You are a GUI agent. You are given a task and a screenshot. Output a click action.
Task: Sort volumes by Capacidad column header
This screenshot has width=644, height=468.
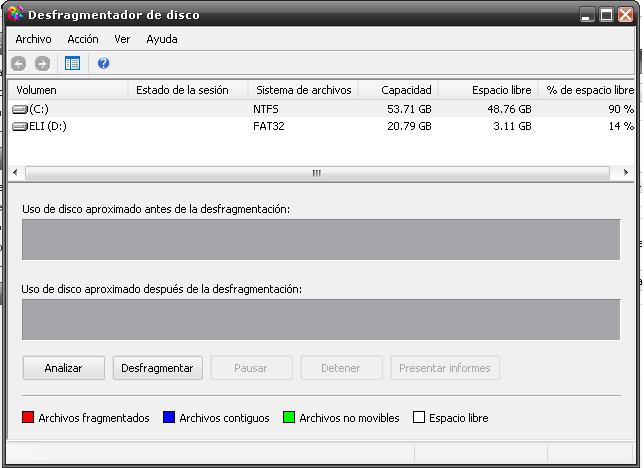[x=398, y=90]
